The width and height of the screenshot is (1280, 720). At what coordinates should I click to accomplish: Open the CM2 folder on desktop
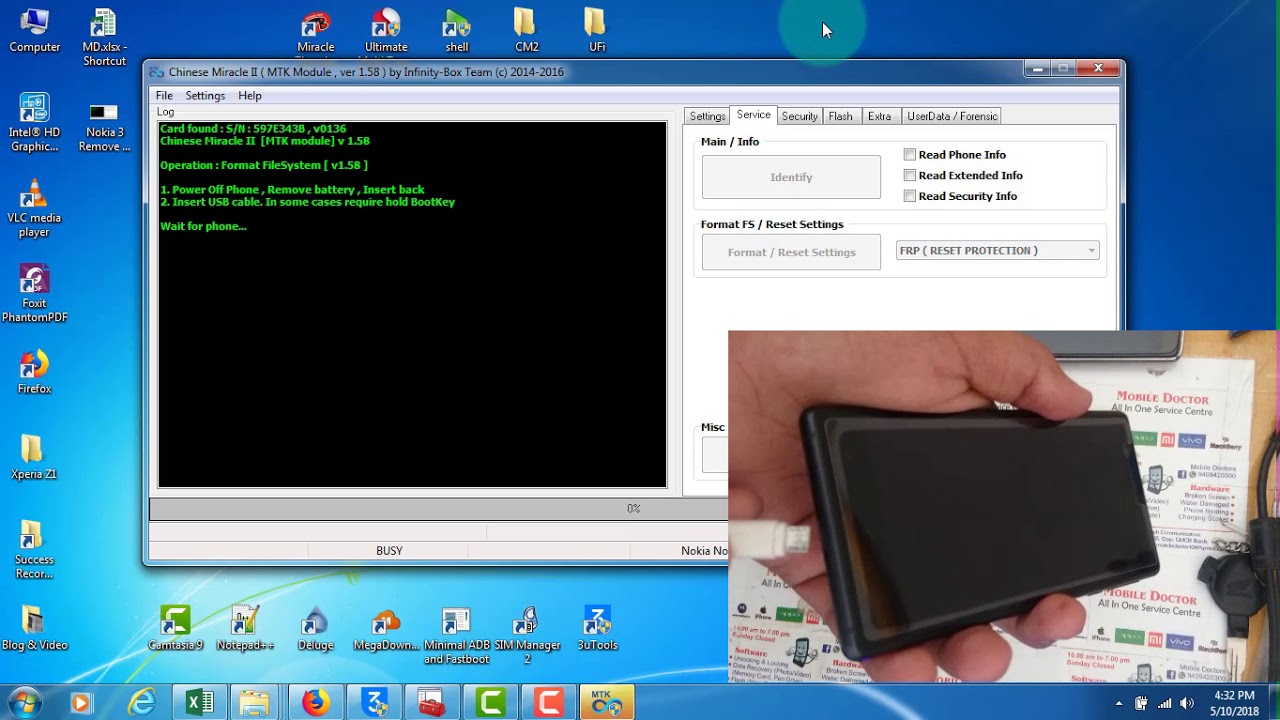coord(527,30)
